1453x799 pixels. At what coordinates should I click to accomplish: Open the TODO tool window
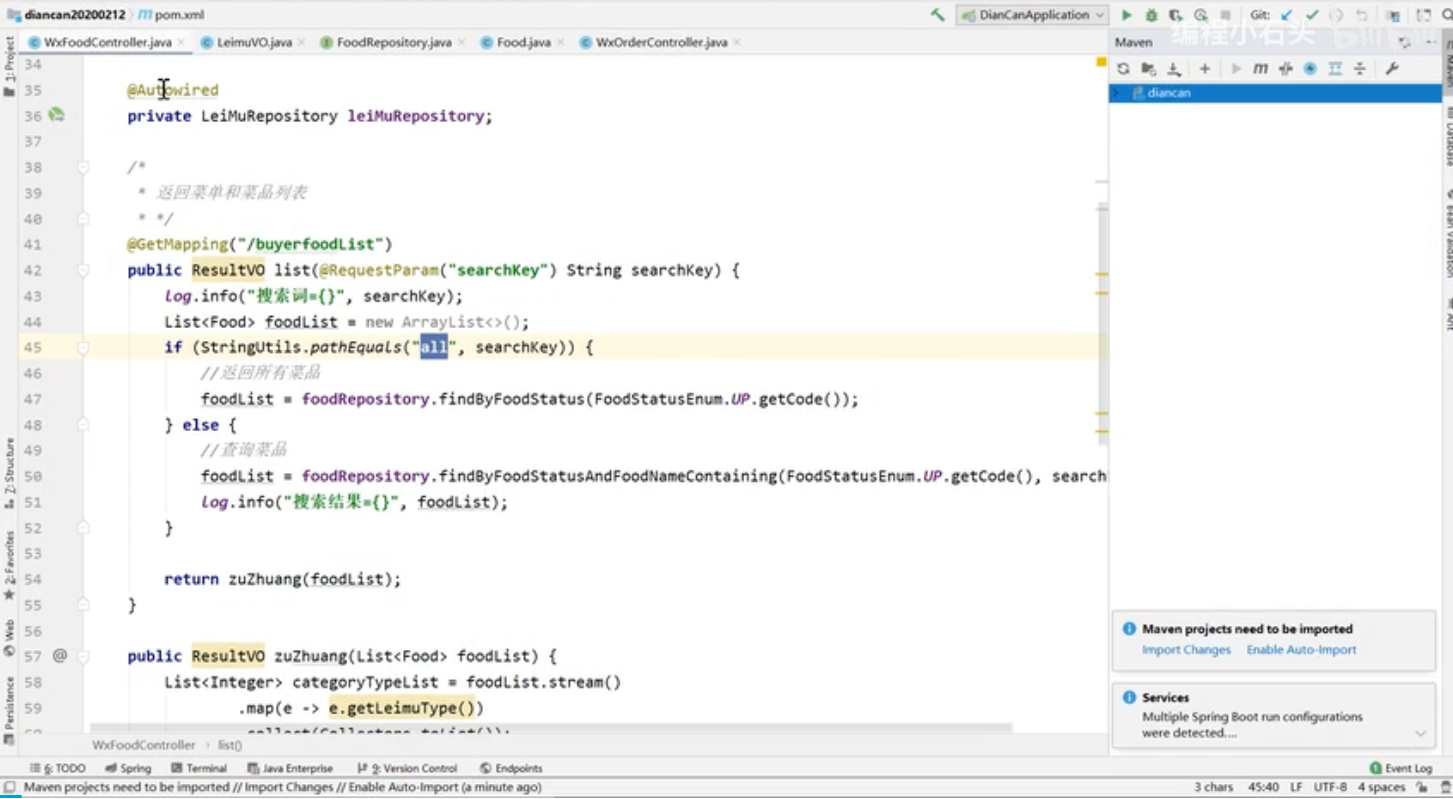tap(58, 768)
